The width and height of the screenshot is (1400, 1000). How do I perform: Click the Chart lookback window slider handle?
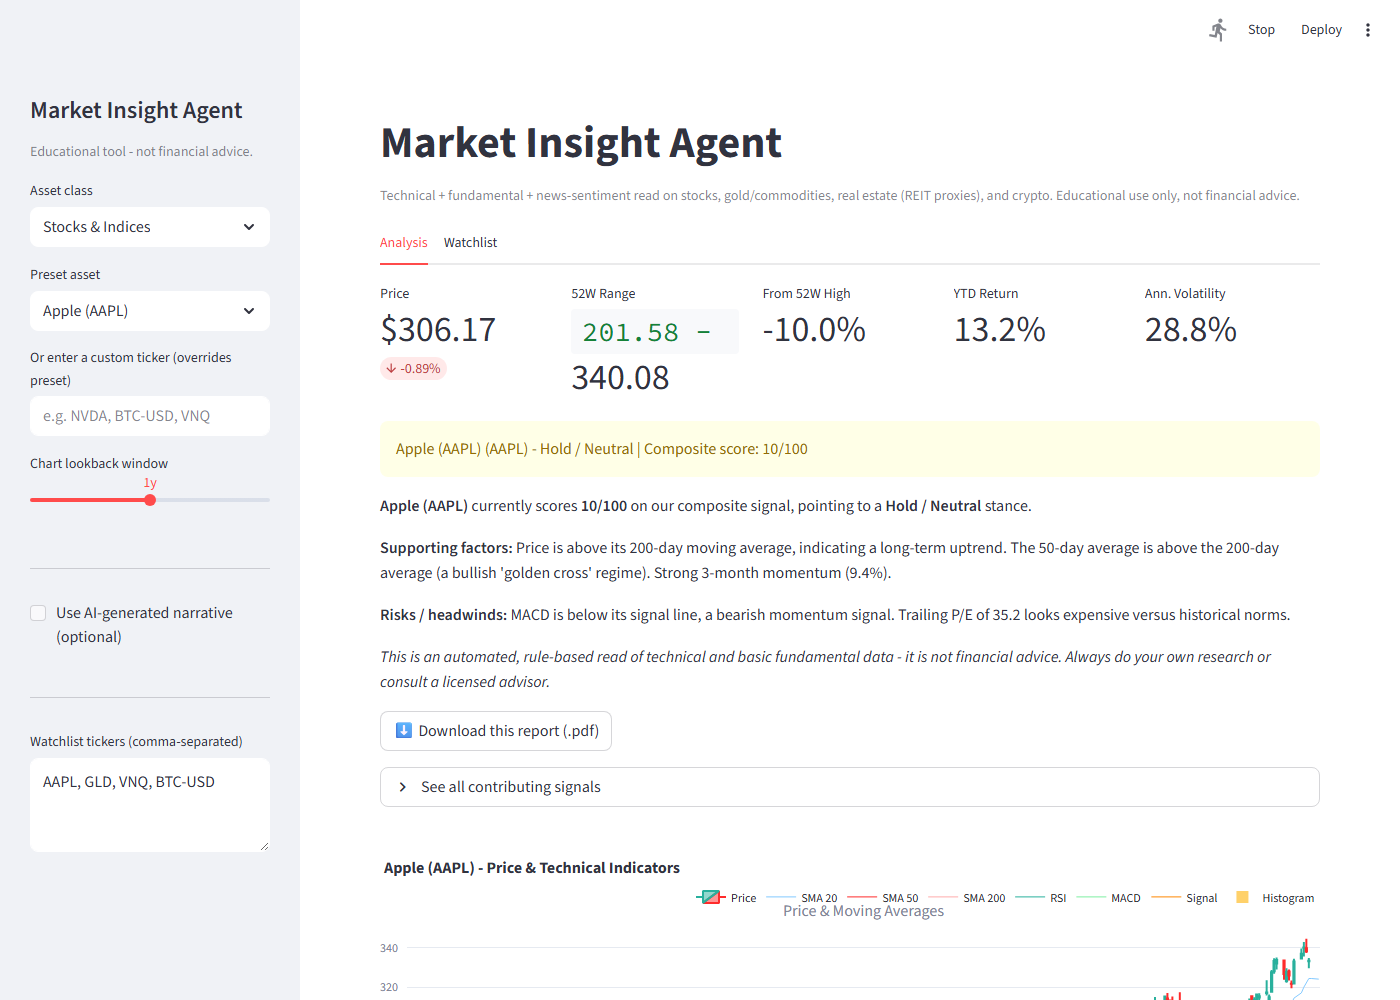[x=150, y=500]
